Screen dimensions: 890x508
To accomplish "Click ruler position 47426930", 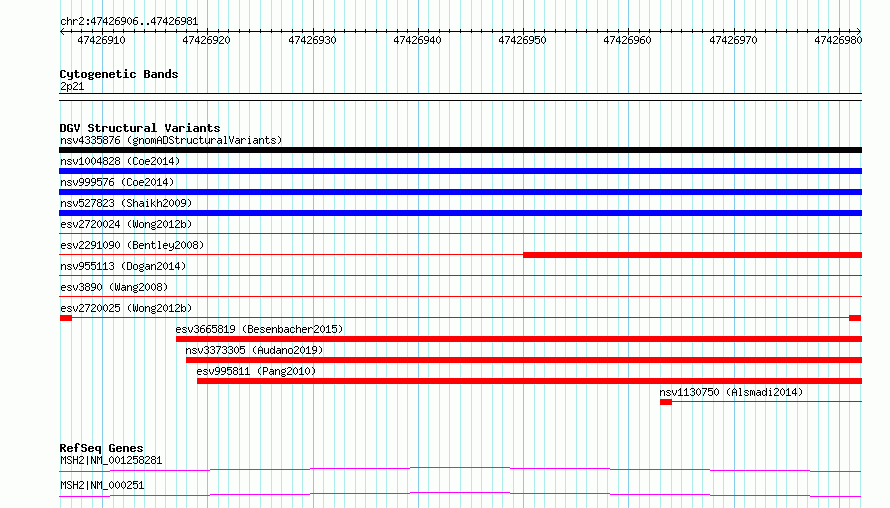I will coord(312,40).
